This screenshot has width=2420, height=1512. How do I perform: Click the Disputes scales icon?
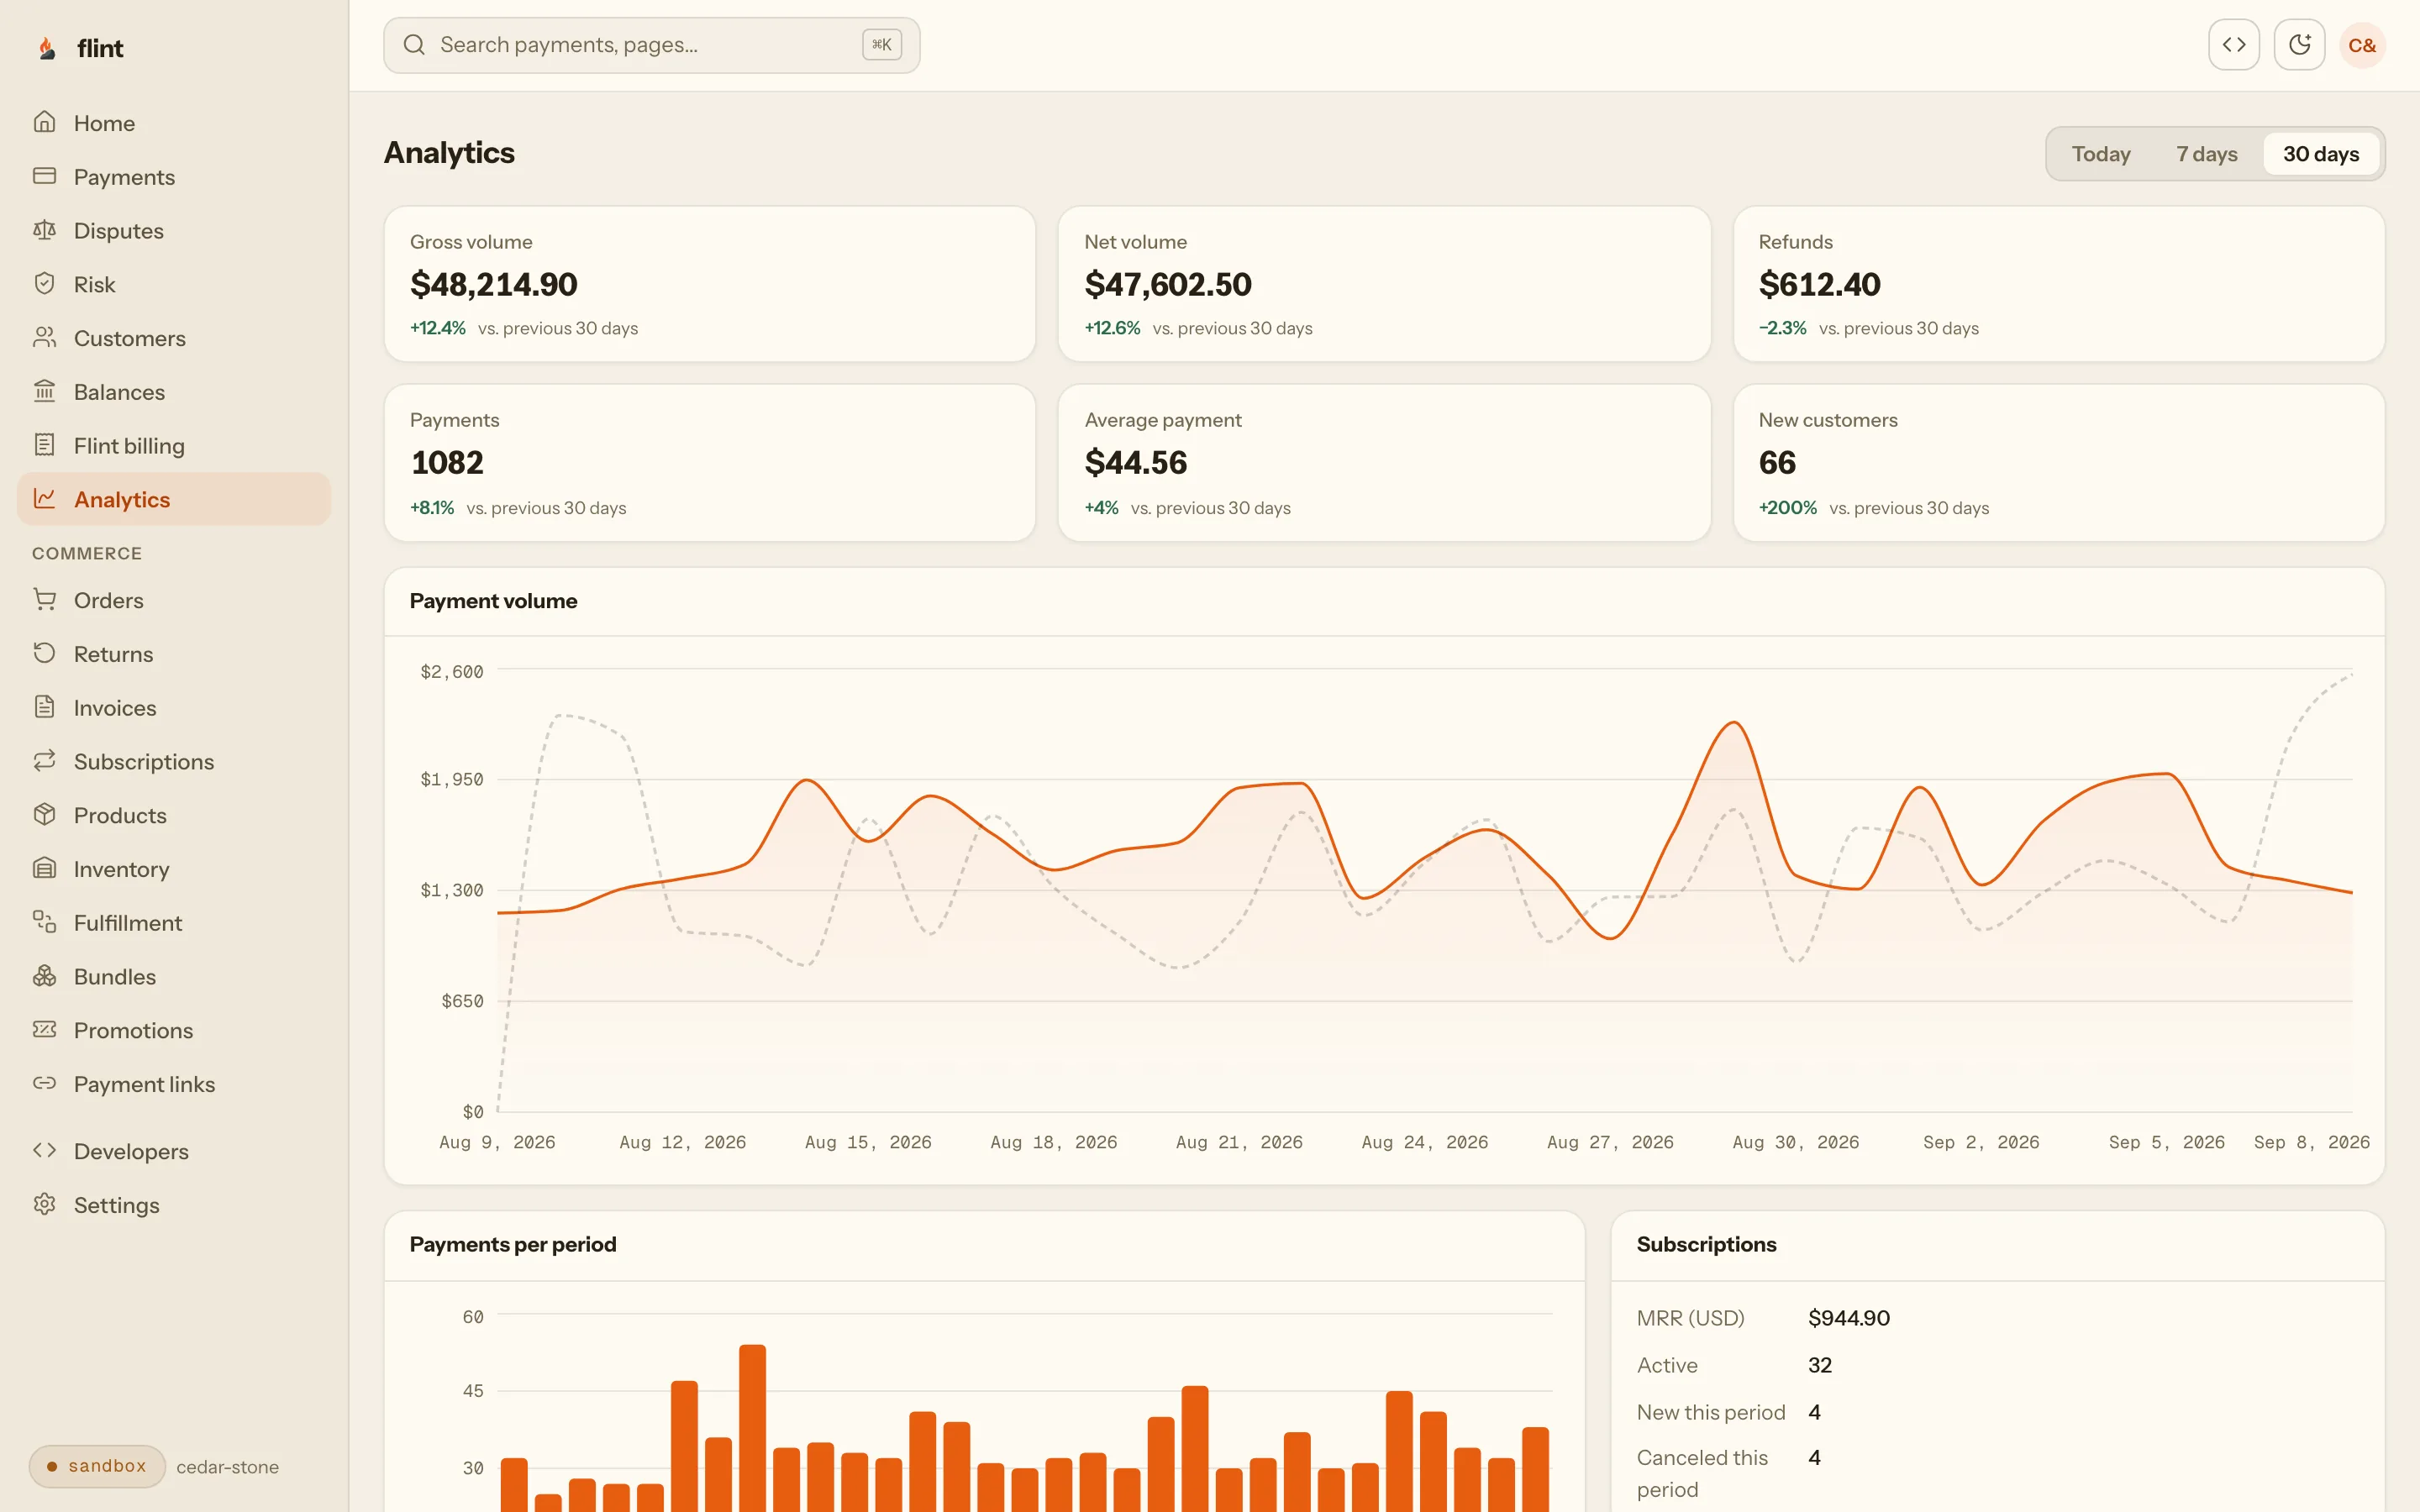44,230
